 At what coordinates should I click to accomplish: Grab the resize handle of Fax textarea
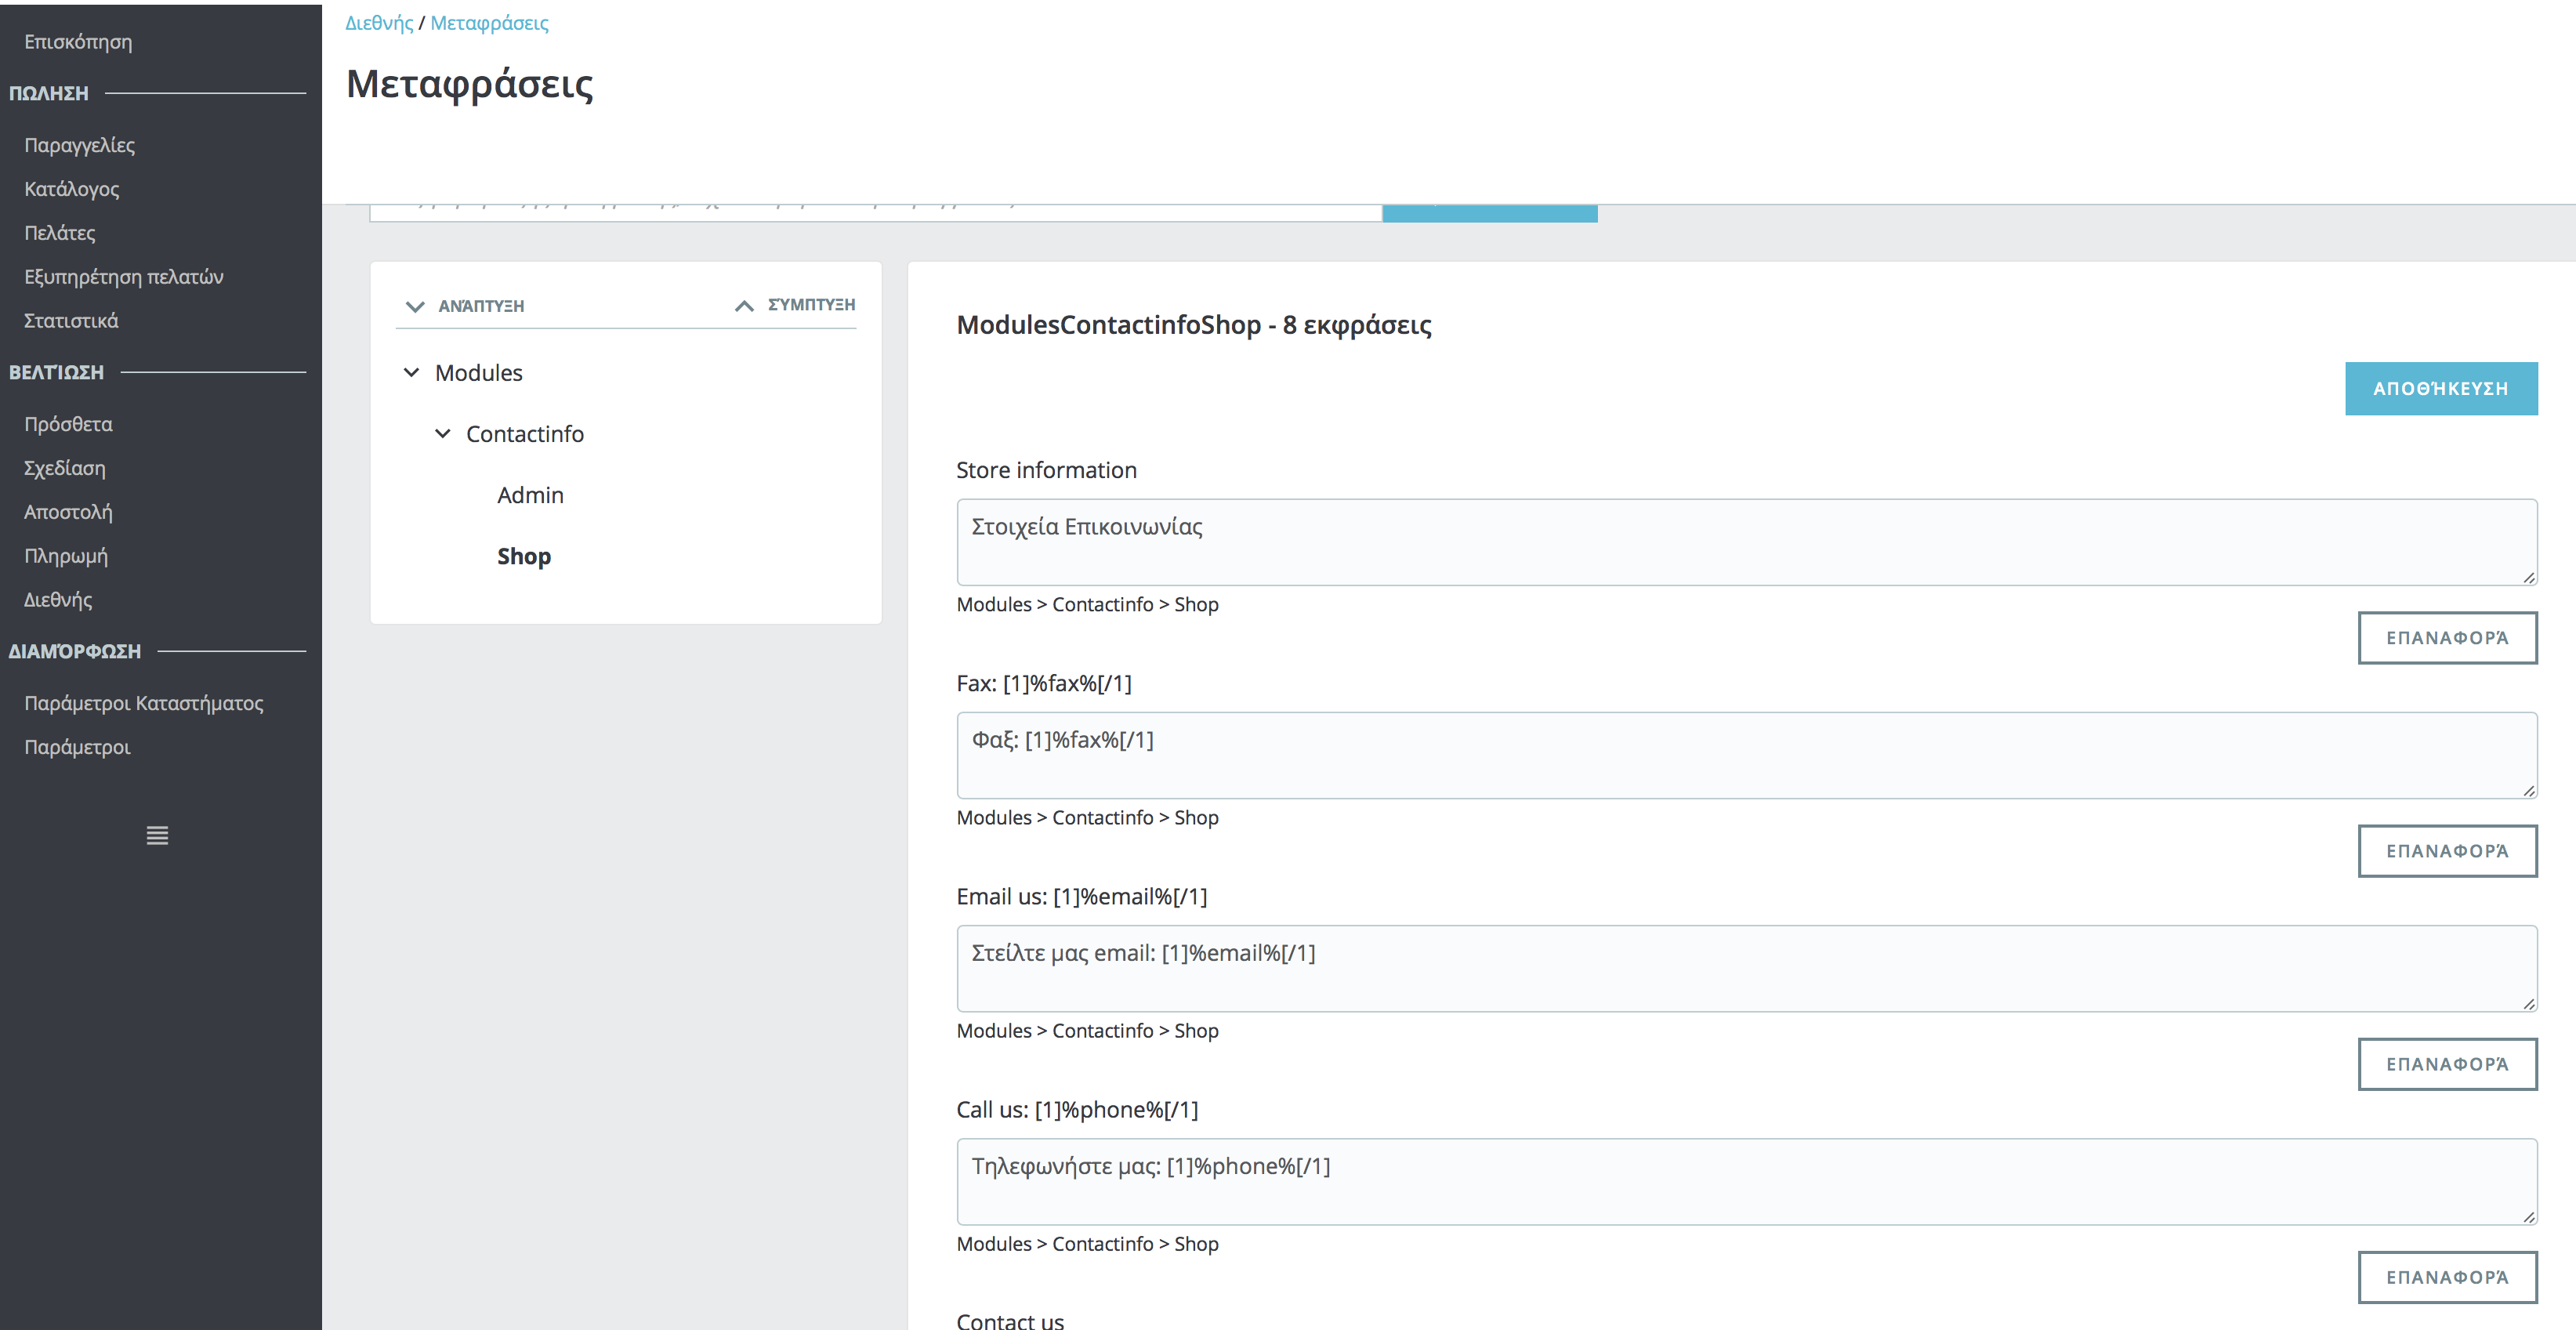(2528, 790)
